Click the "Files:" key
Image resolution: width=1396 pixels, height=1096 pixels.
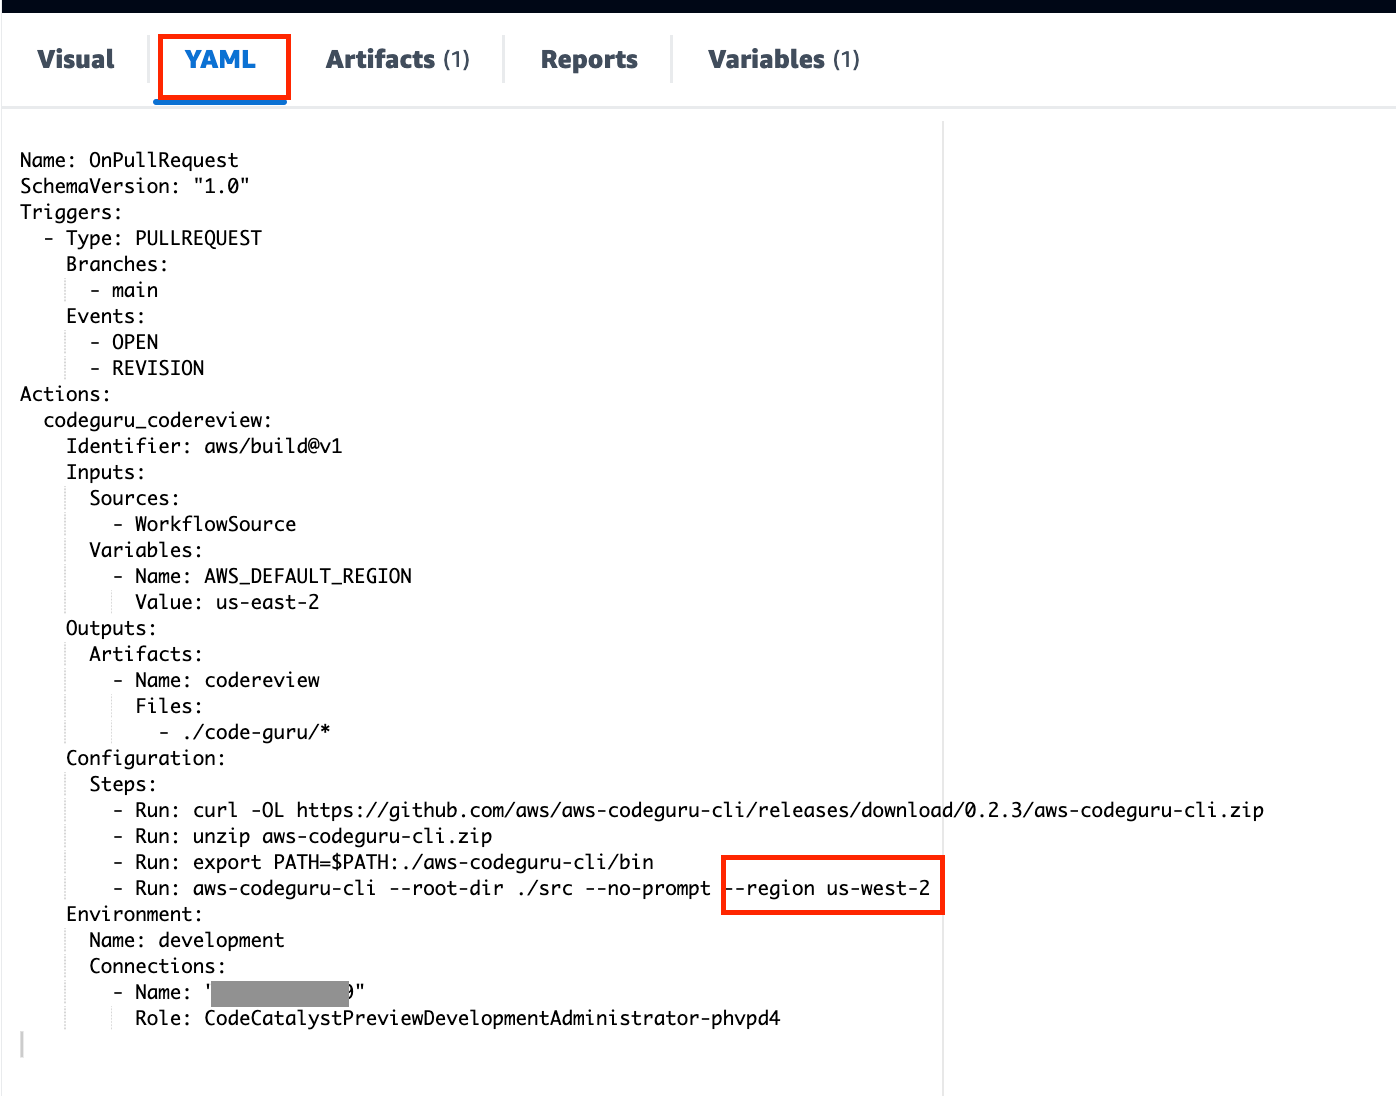tap(169, 706)
